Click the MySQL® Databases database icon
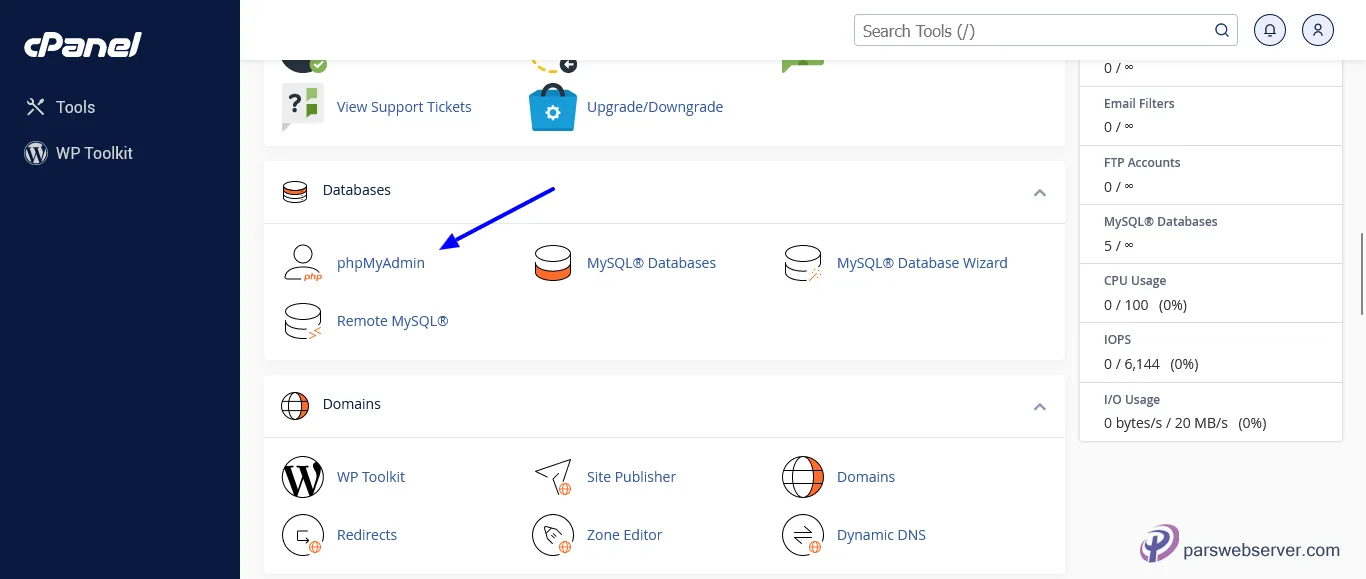This screenshot has width=1366, height=579. tap(553, 262)
